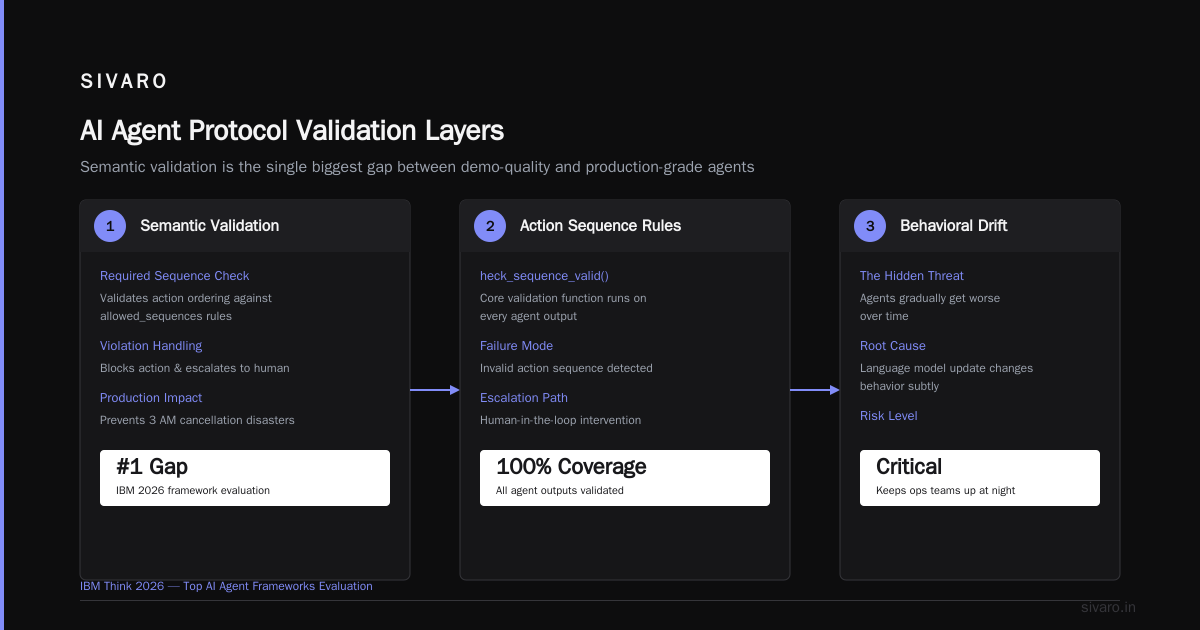The image size is (1200, 630).
Task: Click the SIVARO logo text
Action: (x=124, y=82)
